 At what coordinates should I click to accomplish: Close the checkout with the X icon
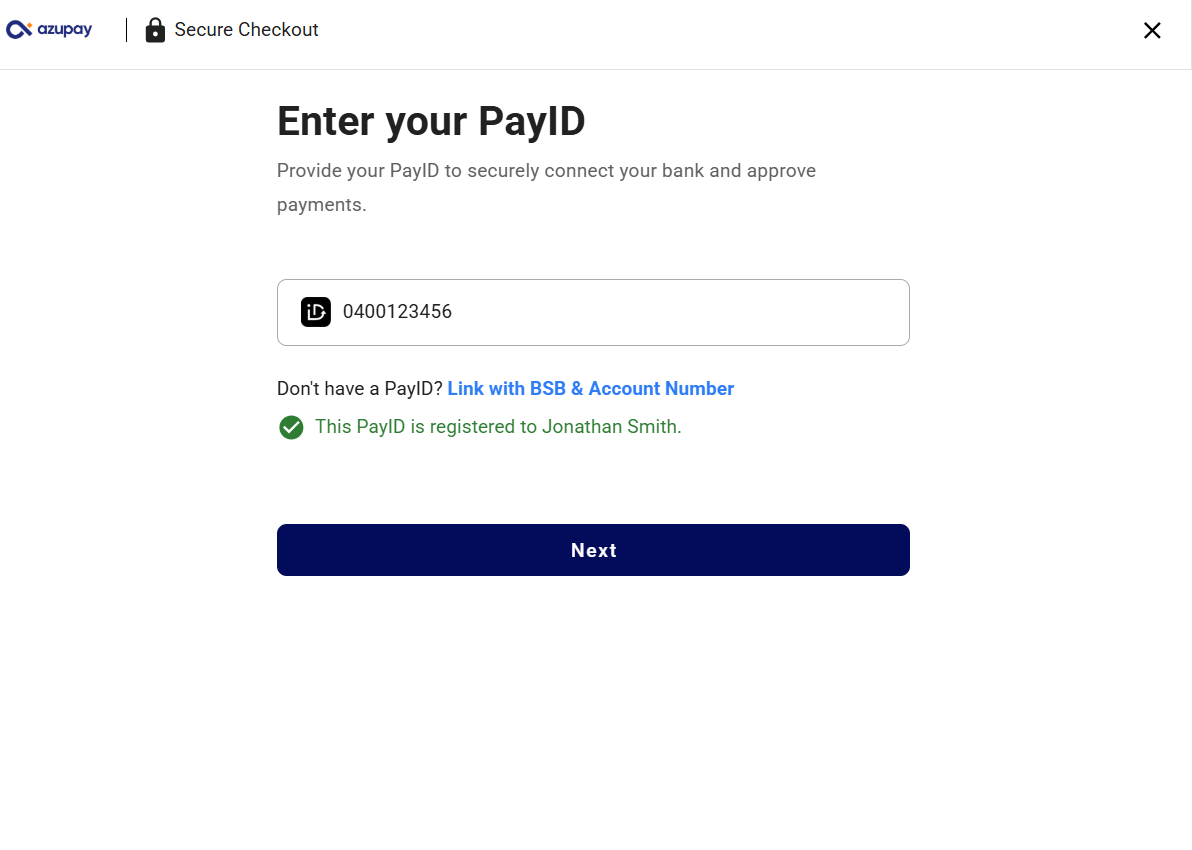point(1152,30)
